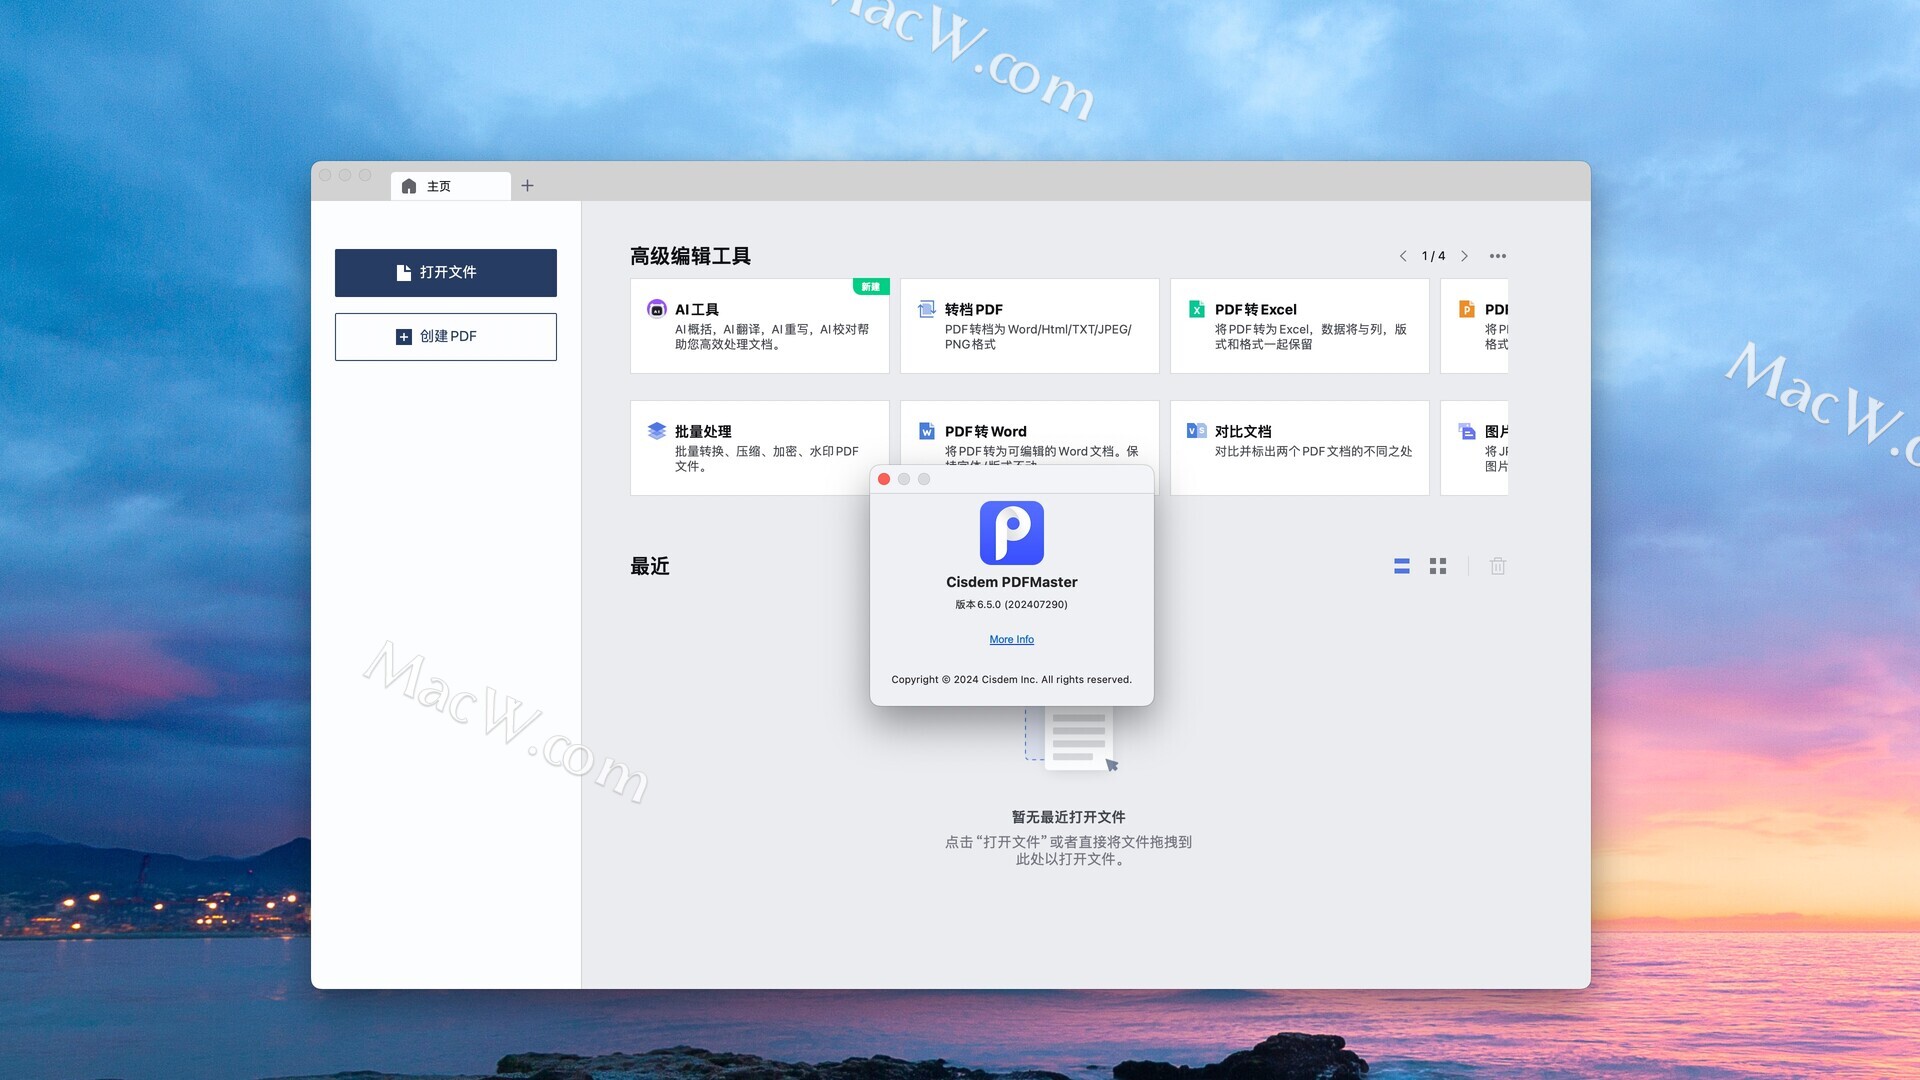Click the 对比文档 card title
The image size is (1920, 1080).
pos(1243,431)
